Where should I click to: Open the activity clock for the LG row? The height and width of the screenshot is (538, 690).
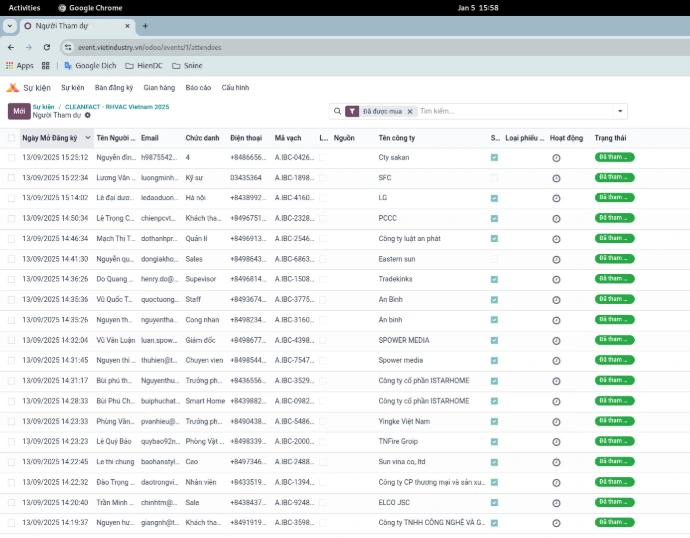[x=556, y=198]
